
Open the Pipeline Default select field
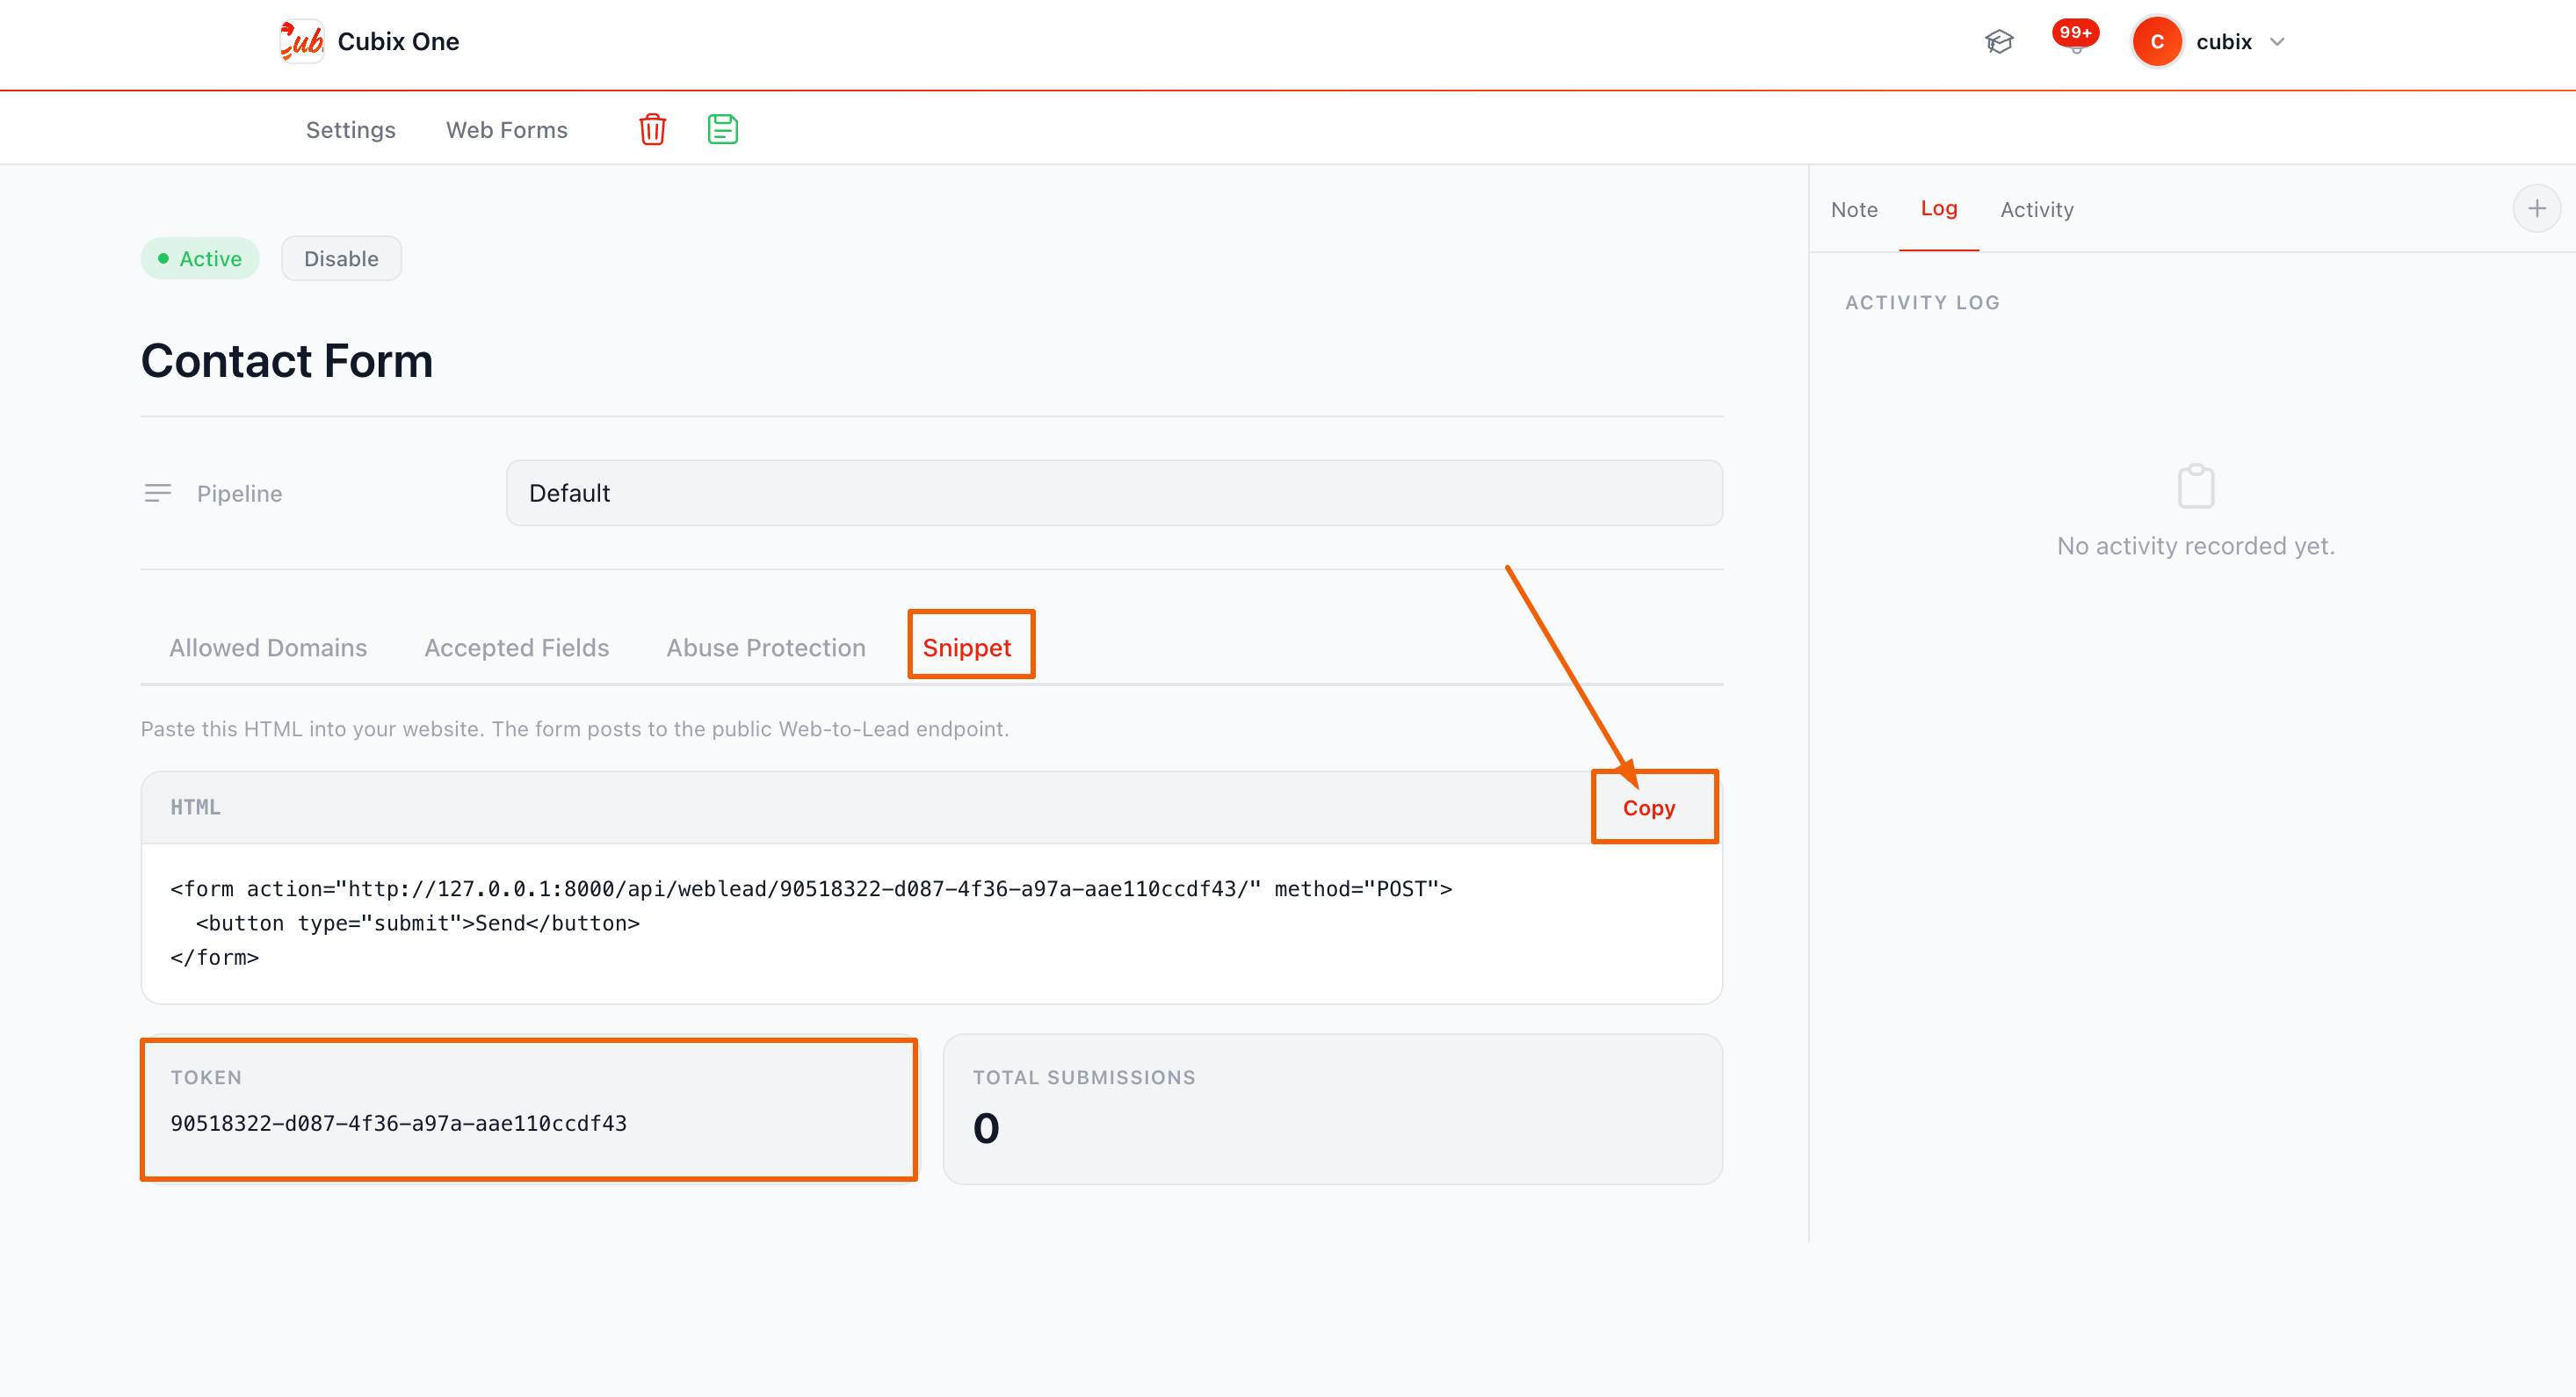[x=1114, y=493]
